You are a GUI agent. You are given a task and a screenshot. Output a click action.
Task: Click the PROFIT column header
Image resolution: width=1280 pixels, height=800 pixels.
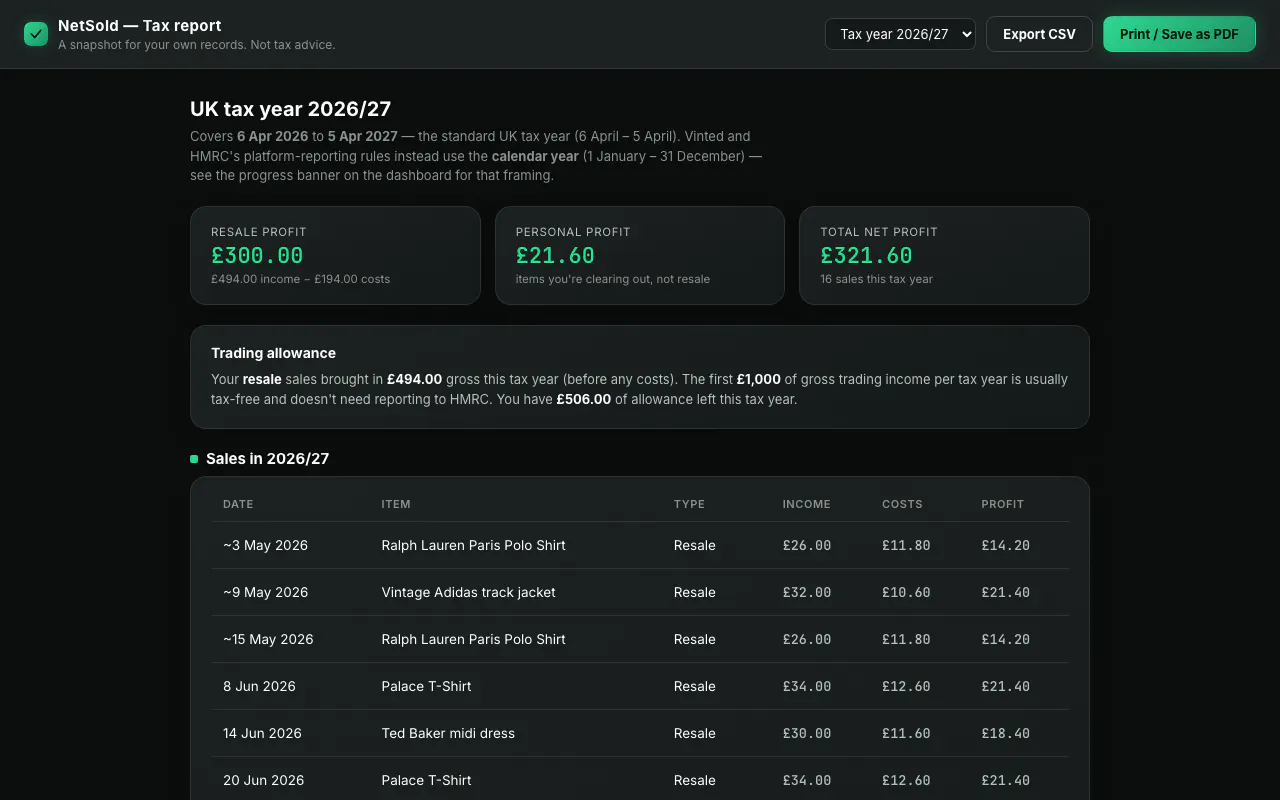(1002, 504)
